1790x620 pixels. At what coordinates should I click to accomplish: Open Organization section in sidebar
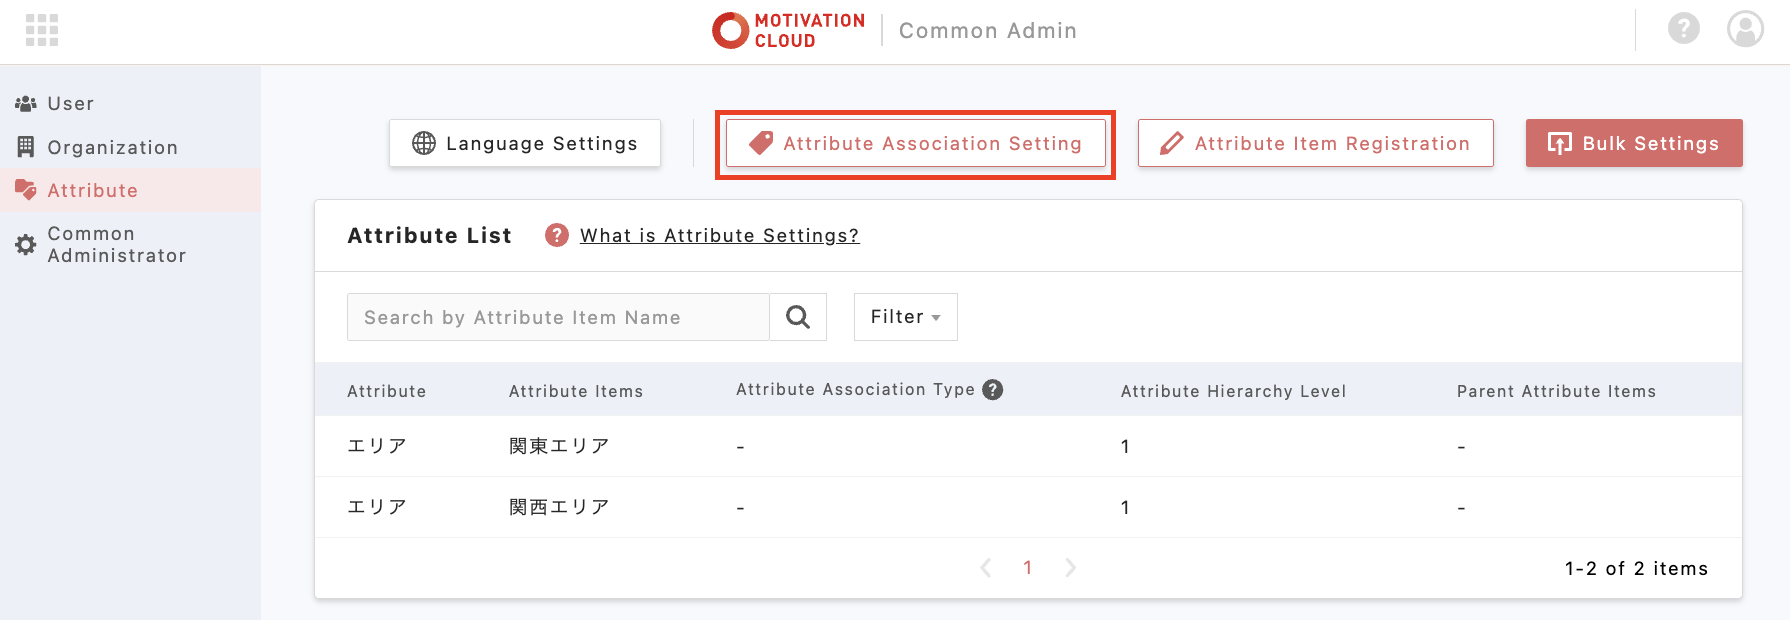[x=112, y=148]
